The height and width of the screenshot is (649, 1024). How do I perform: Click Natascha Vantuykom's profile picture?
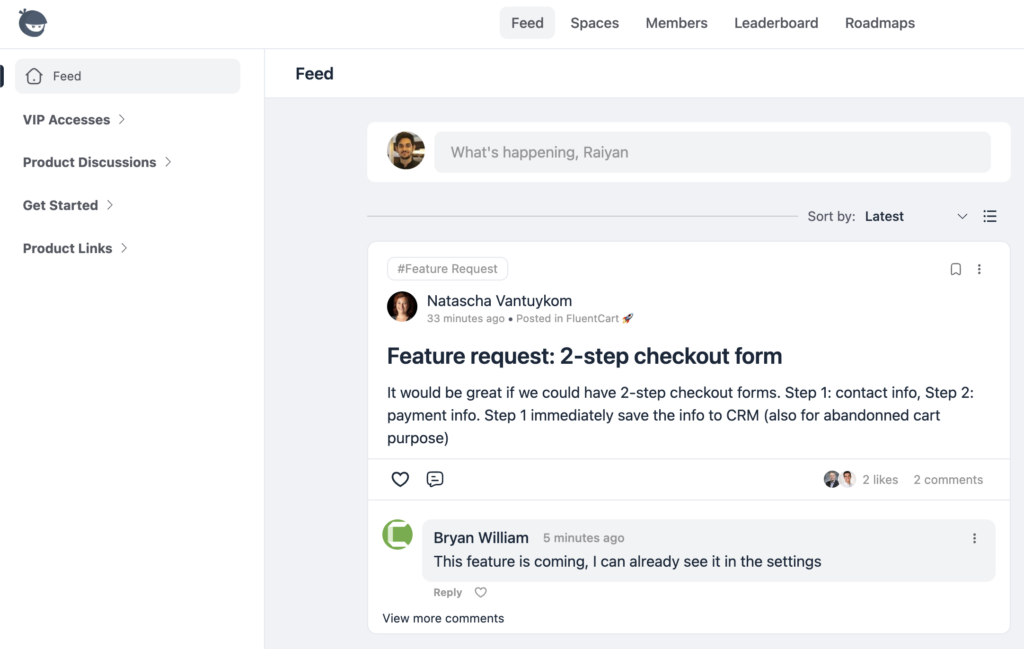[402, 307]
